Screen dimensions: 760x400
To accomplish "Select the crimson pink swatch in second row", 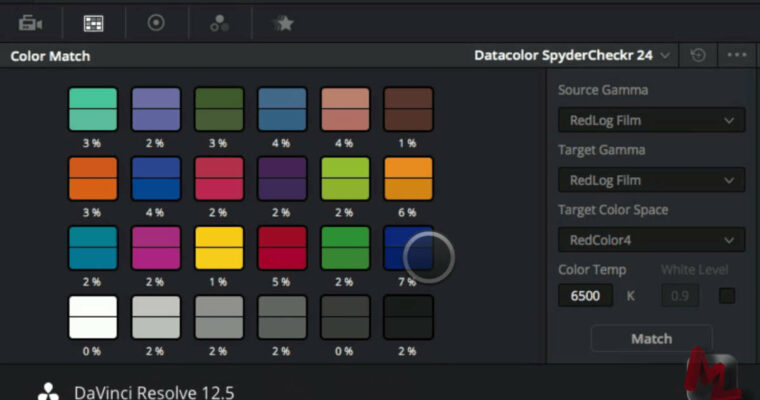I will coord(219,178).
